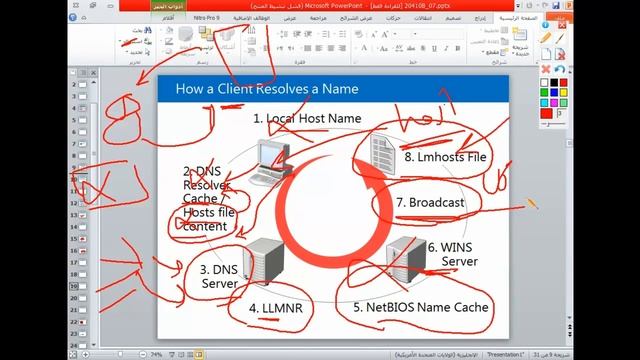Click the zoom in plus button
640x360 pixels.
85,355
